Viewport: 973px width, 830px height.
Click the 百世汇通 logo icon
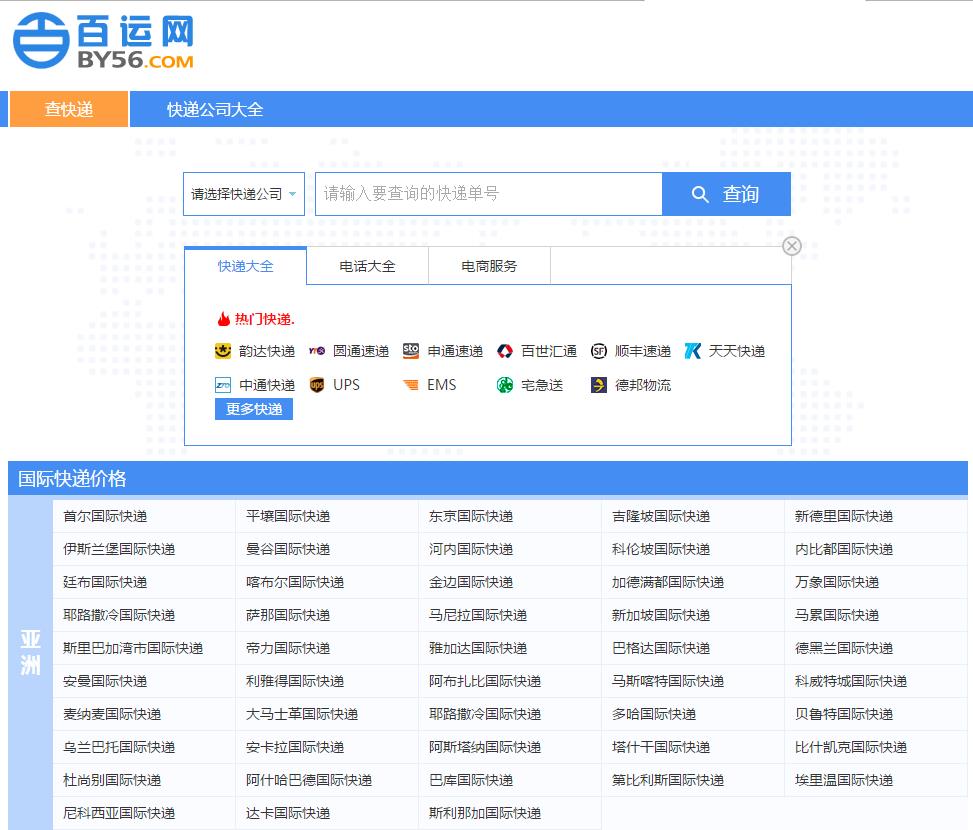[x=505, y=351]
